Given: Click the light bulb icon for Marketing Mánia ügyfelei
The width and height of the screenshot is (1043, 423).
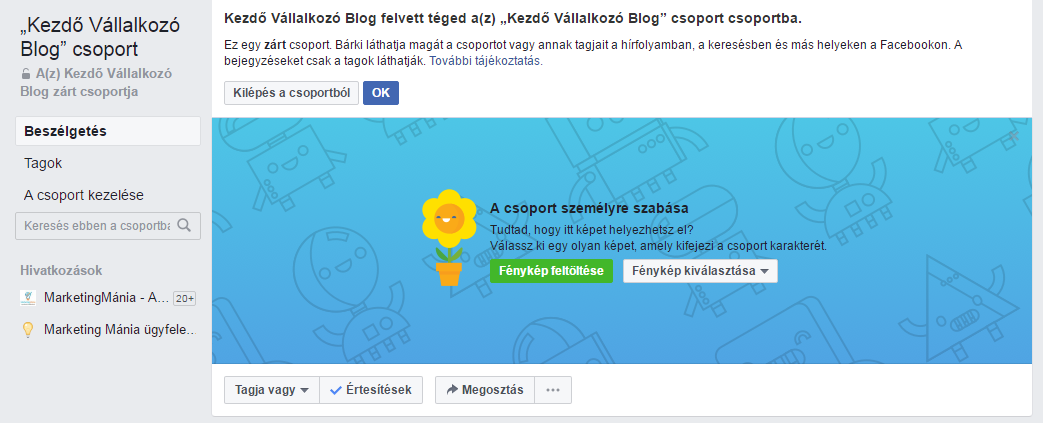Looking at the screenshot, I should [x=28, y=330].
